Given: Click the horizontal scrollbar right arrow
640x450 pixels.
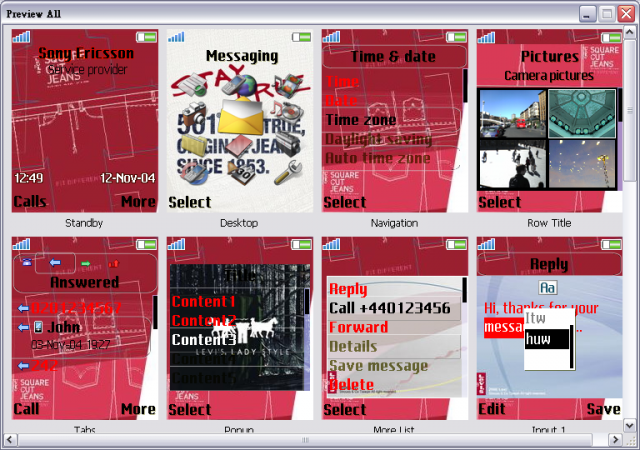Looking at the screenshot, I should pyautogui.click(x=615, y=440).
